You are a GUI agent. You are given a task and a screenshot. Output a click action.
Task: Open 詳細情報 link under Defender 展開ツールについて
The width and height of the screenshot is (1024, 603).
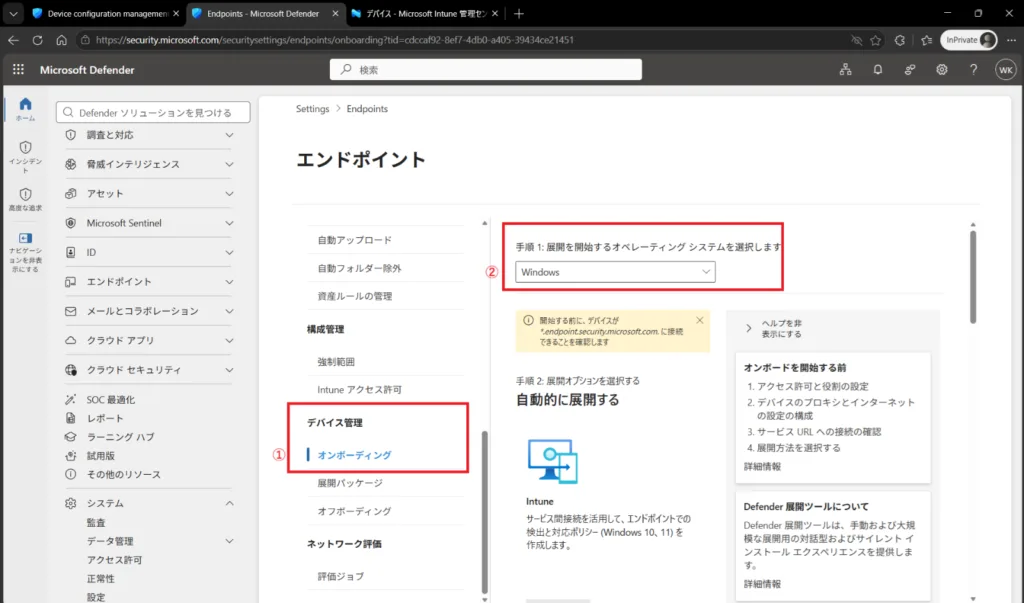coord(762,584)
